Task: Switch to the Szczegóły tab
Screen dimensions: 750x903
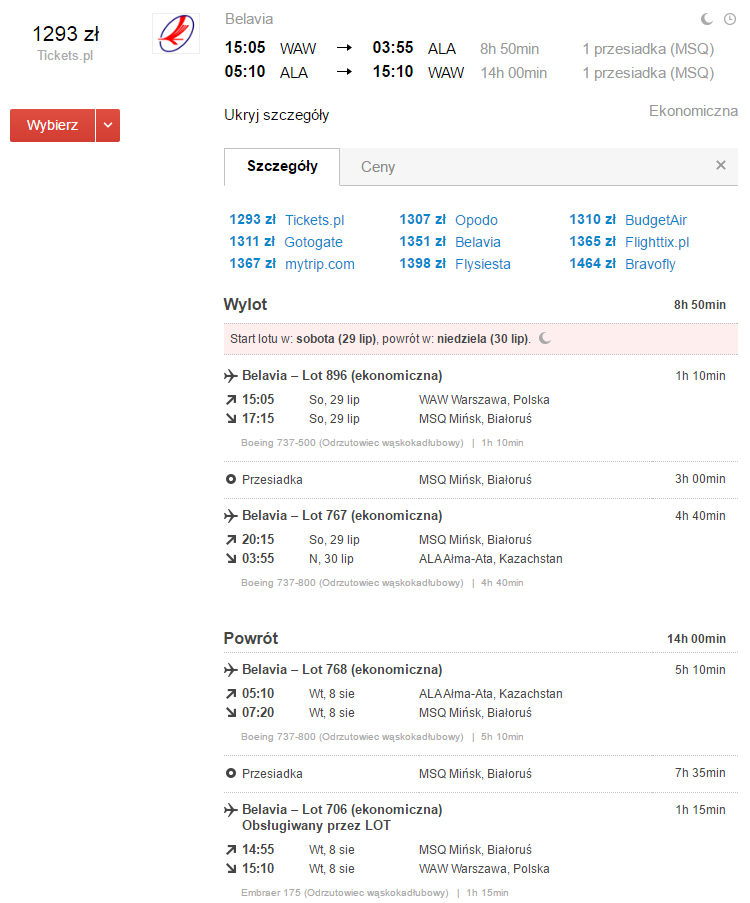Action: click(x=282, y=167)
